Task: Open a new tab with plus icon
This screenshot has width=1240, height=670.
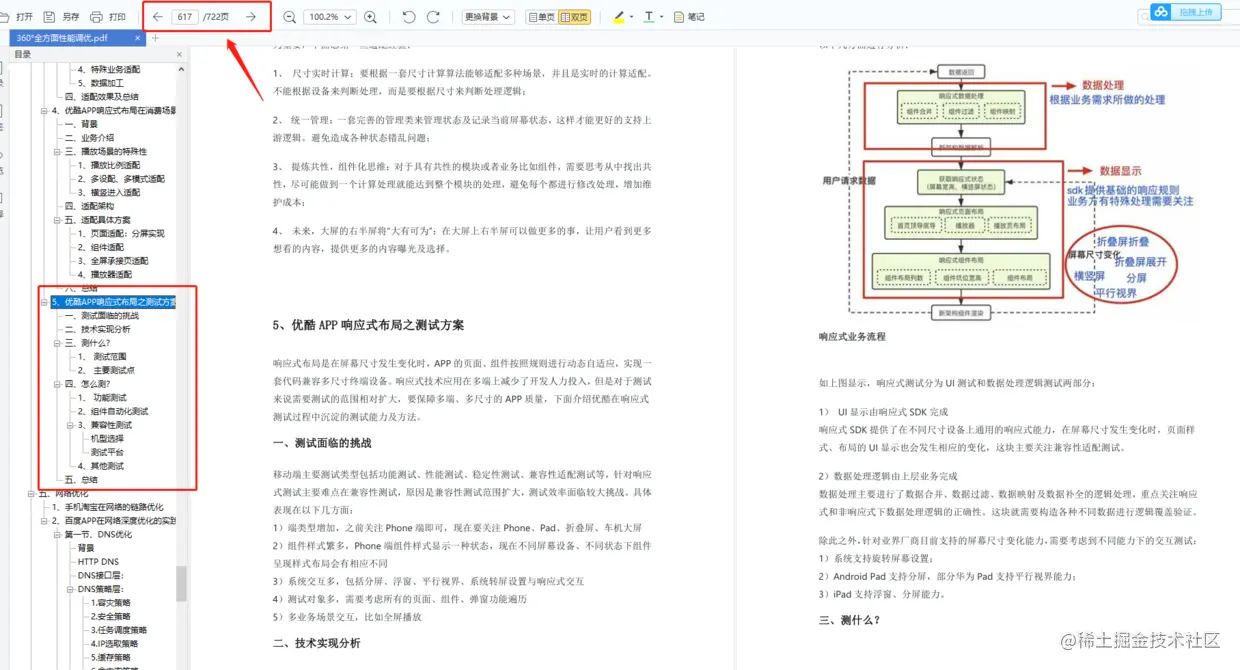Action: pyautogui.click(x=155, y=38)
